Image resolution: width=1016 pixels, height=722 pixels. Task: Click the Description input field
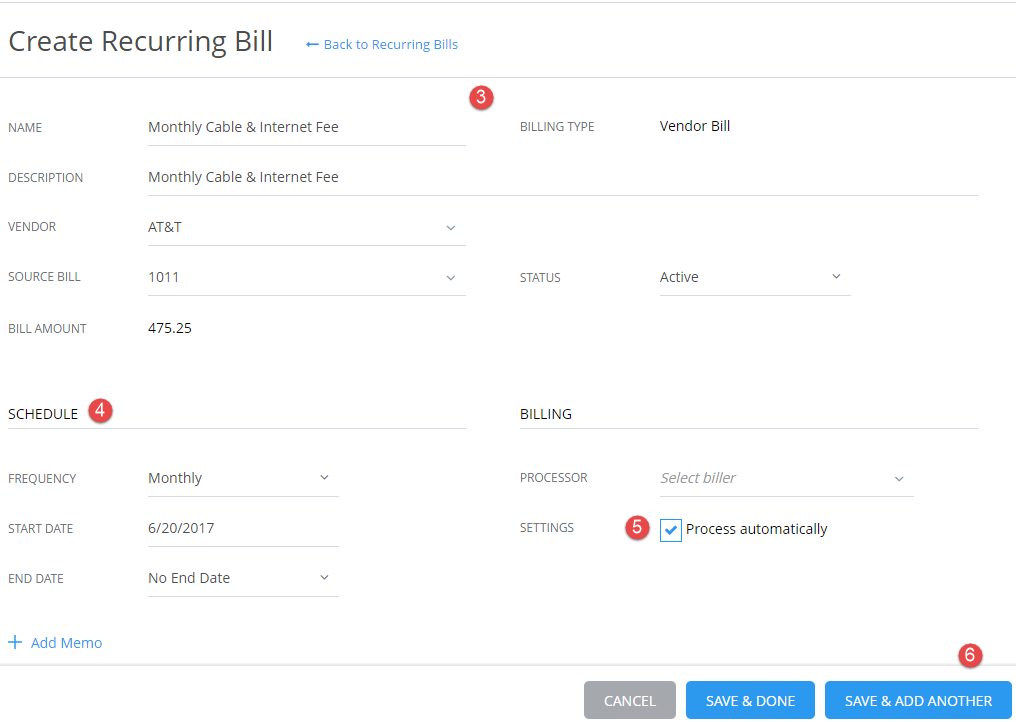tap(562, 177)
